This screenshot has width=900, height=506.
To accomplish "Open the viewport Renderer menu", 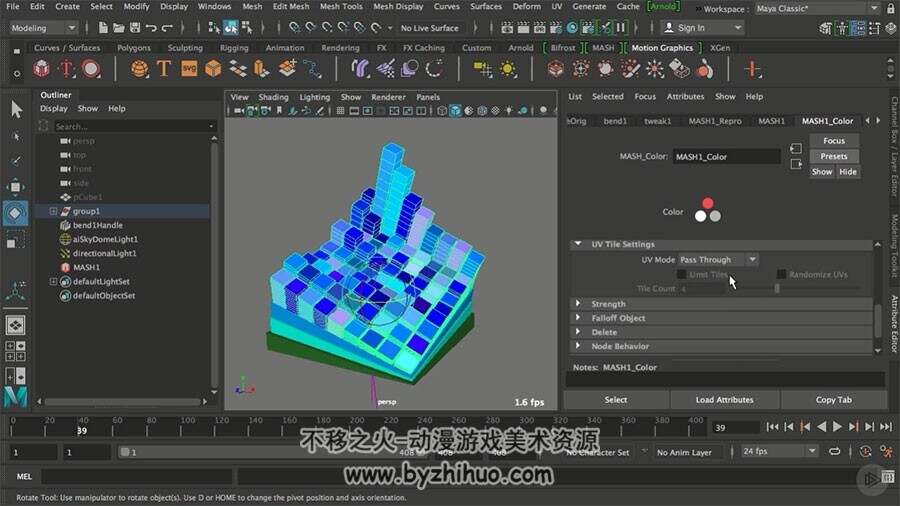I will (388, 97).
